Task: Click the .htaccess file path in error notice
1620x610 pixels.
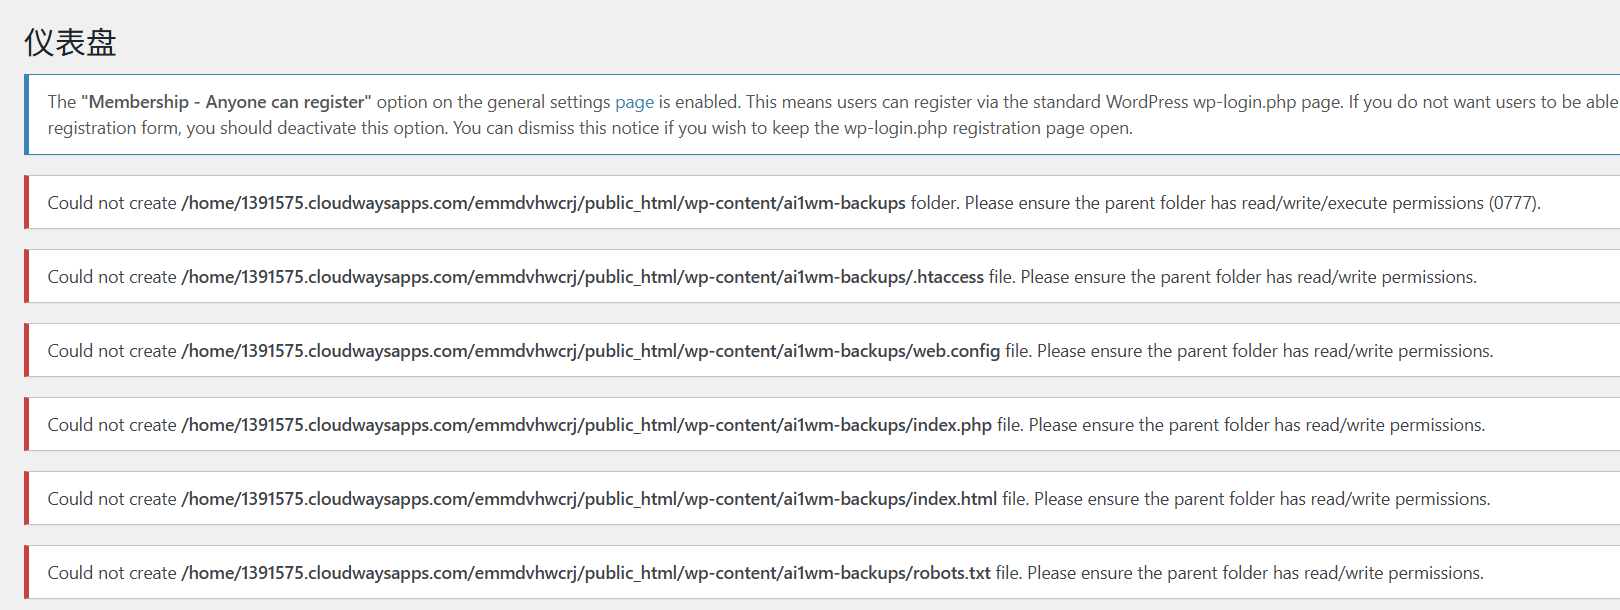Action: [x=582, y=277]
